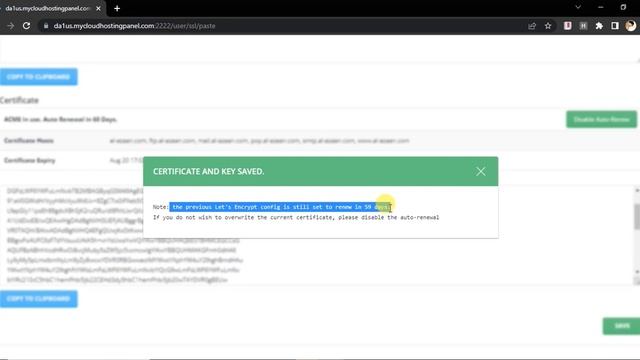Click the site lock security icon
The height and width of the screenshot is (360, 640).
click(46, 26)
